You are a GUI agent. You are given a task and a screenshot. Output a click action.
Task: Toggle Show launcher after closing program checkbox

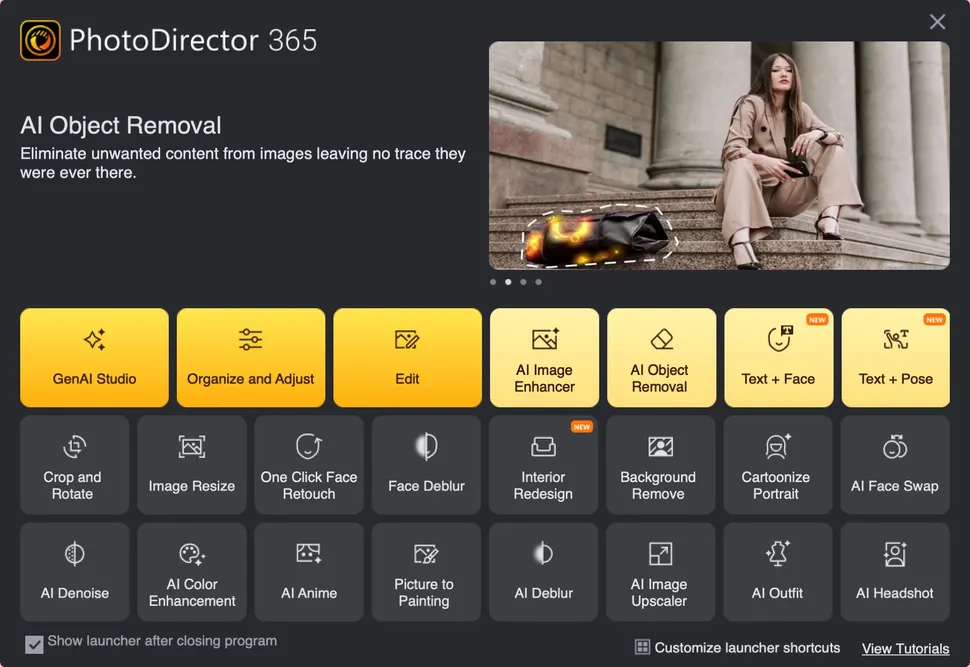(34, 642)
